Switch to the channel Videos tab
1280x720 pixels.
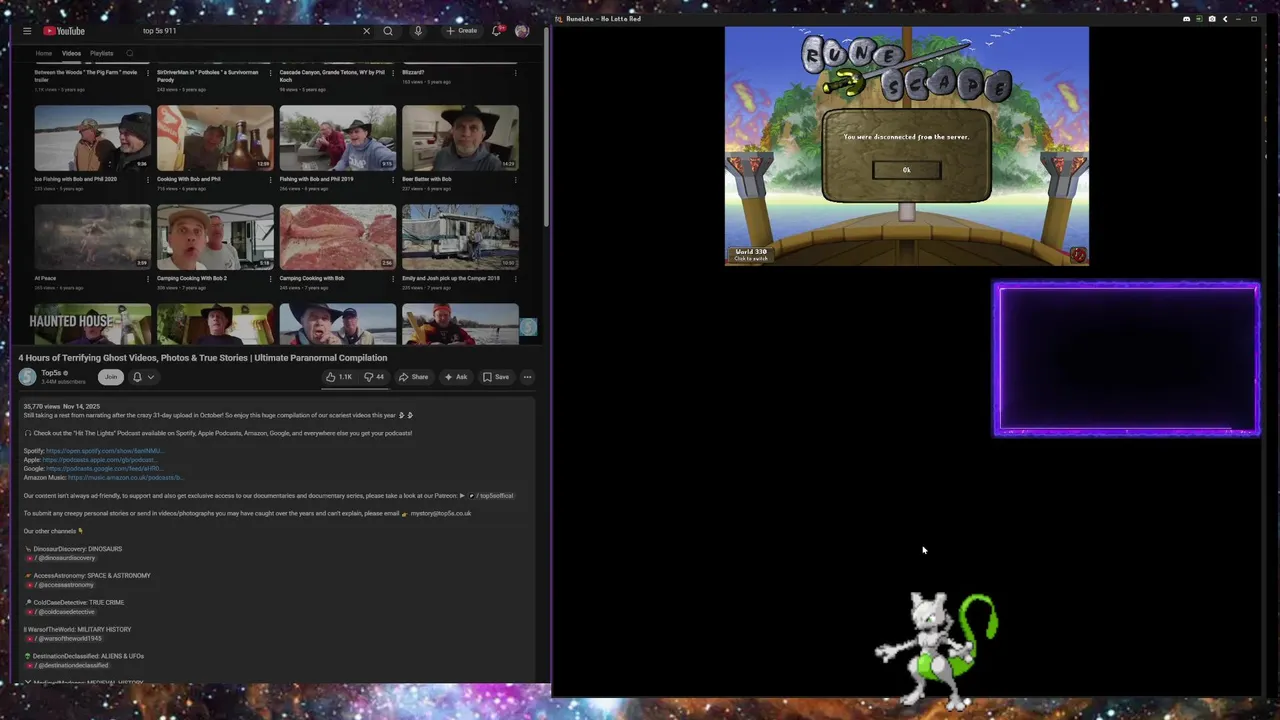point(71,53)
